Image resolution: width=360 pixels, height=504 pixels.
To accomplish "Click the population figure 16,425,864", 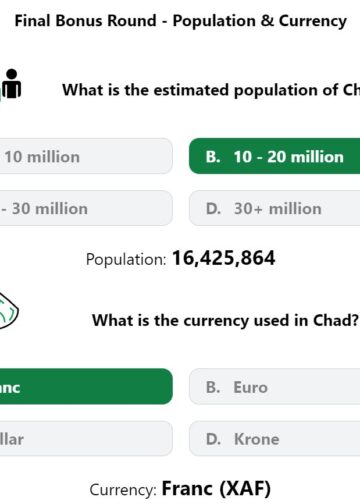I will tap(224, 258).
